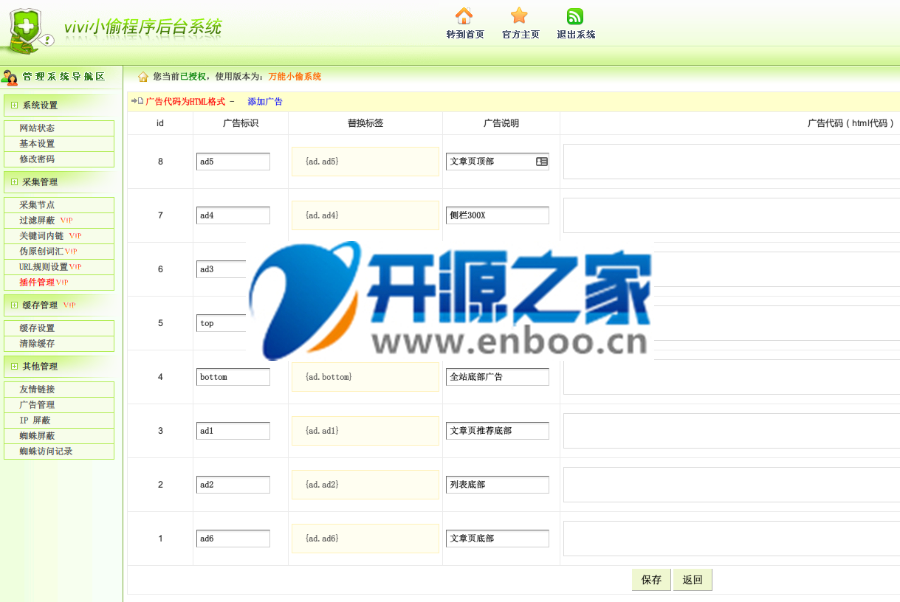Screen dimensions: 900x602
Task: Open 蜘蛛访问记录 in the sidebar
Action: (59, 451)
